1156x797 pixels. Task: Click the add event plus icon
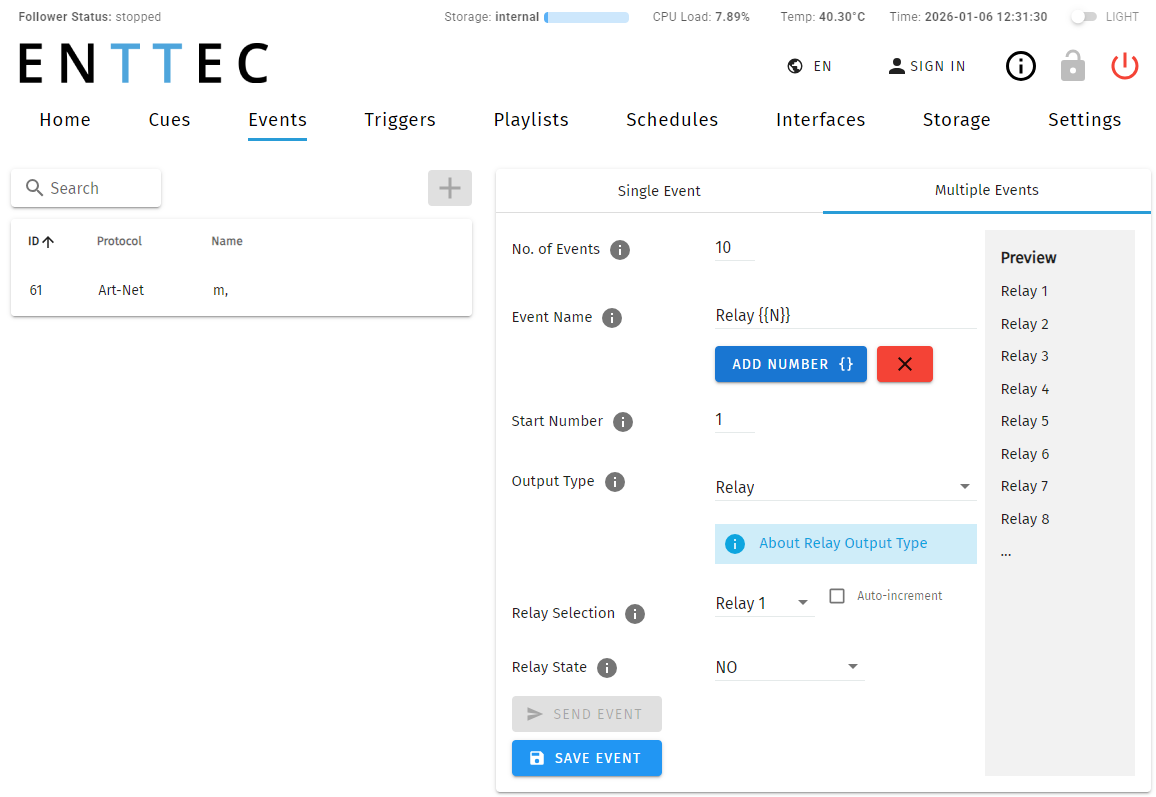point(450,188)
